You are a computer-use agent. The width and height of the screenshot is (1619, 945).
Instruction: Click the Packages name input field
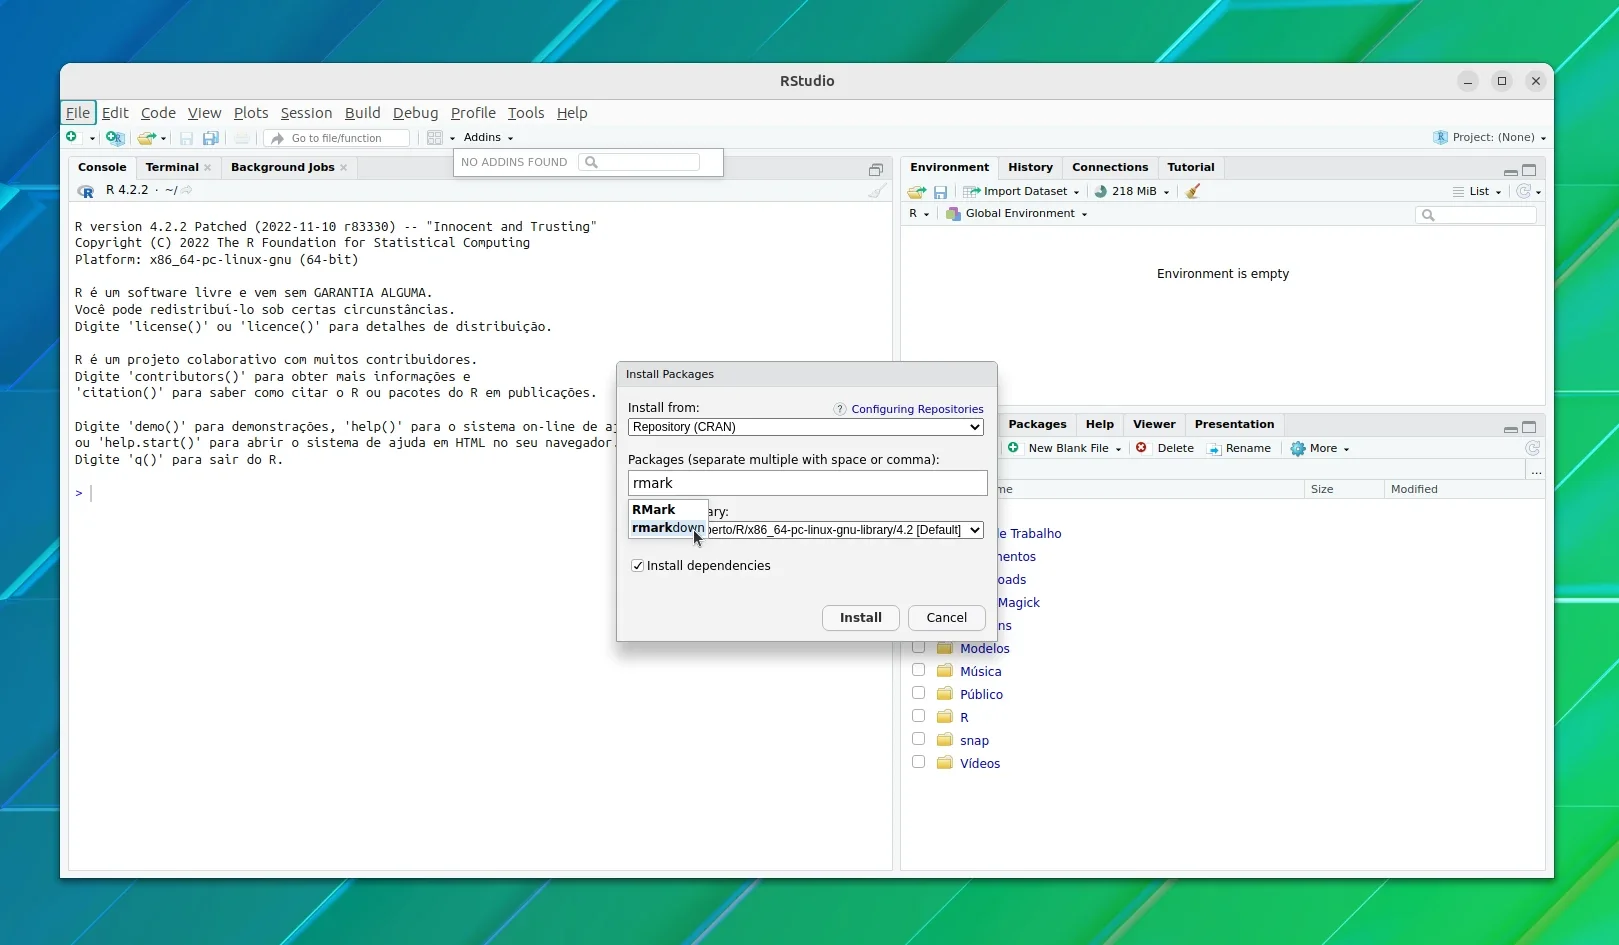tap(807, 483)
